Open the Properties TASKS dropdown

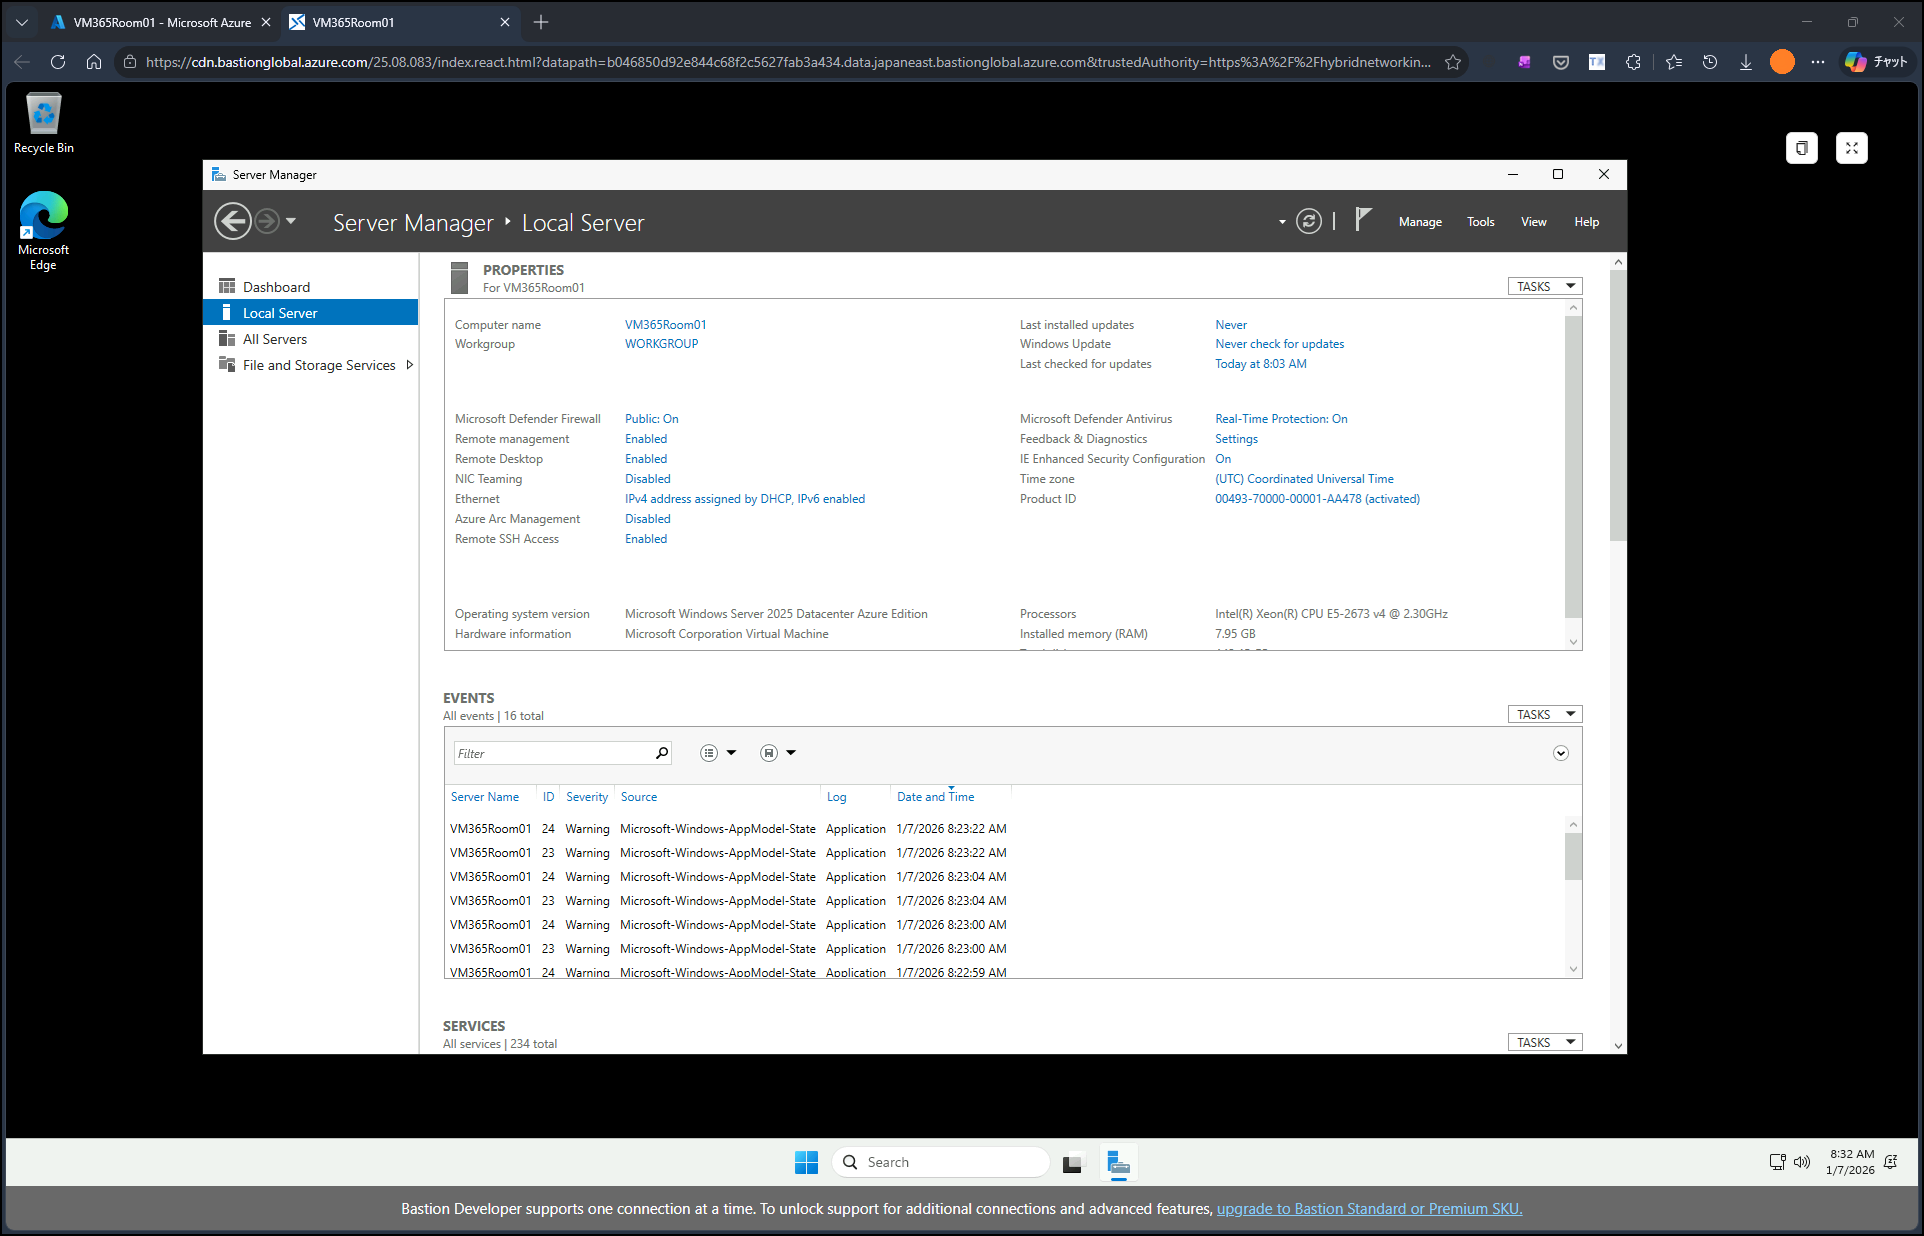point(1544,286)
